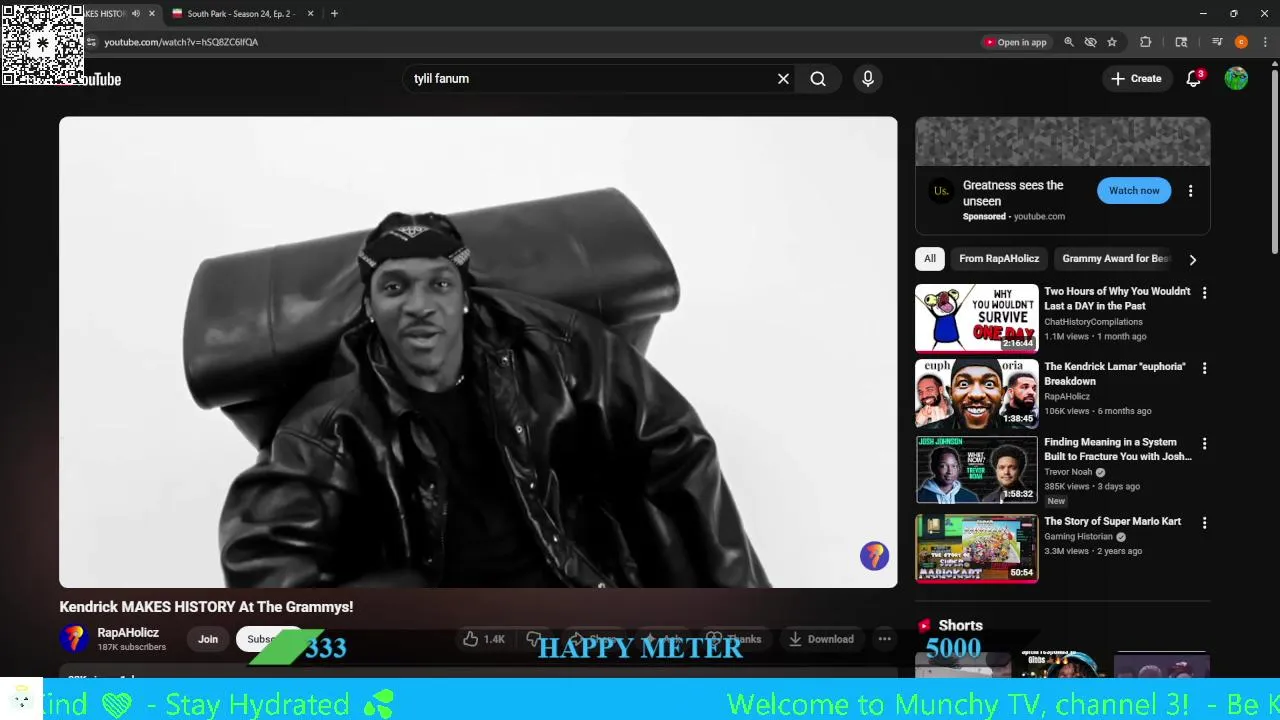This screenshot has height=720, width=1280.
Task: Switch to South Park Season 24 tab
Action: coord(240,14)
